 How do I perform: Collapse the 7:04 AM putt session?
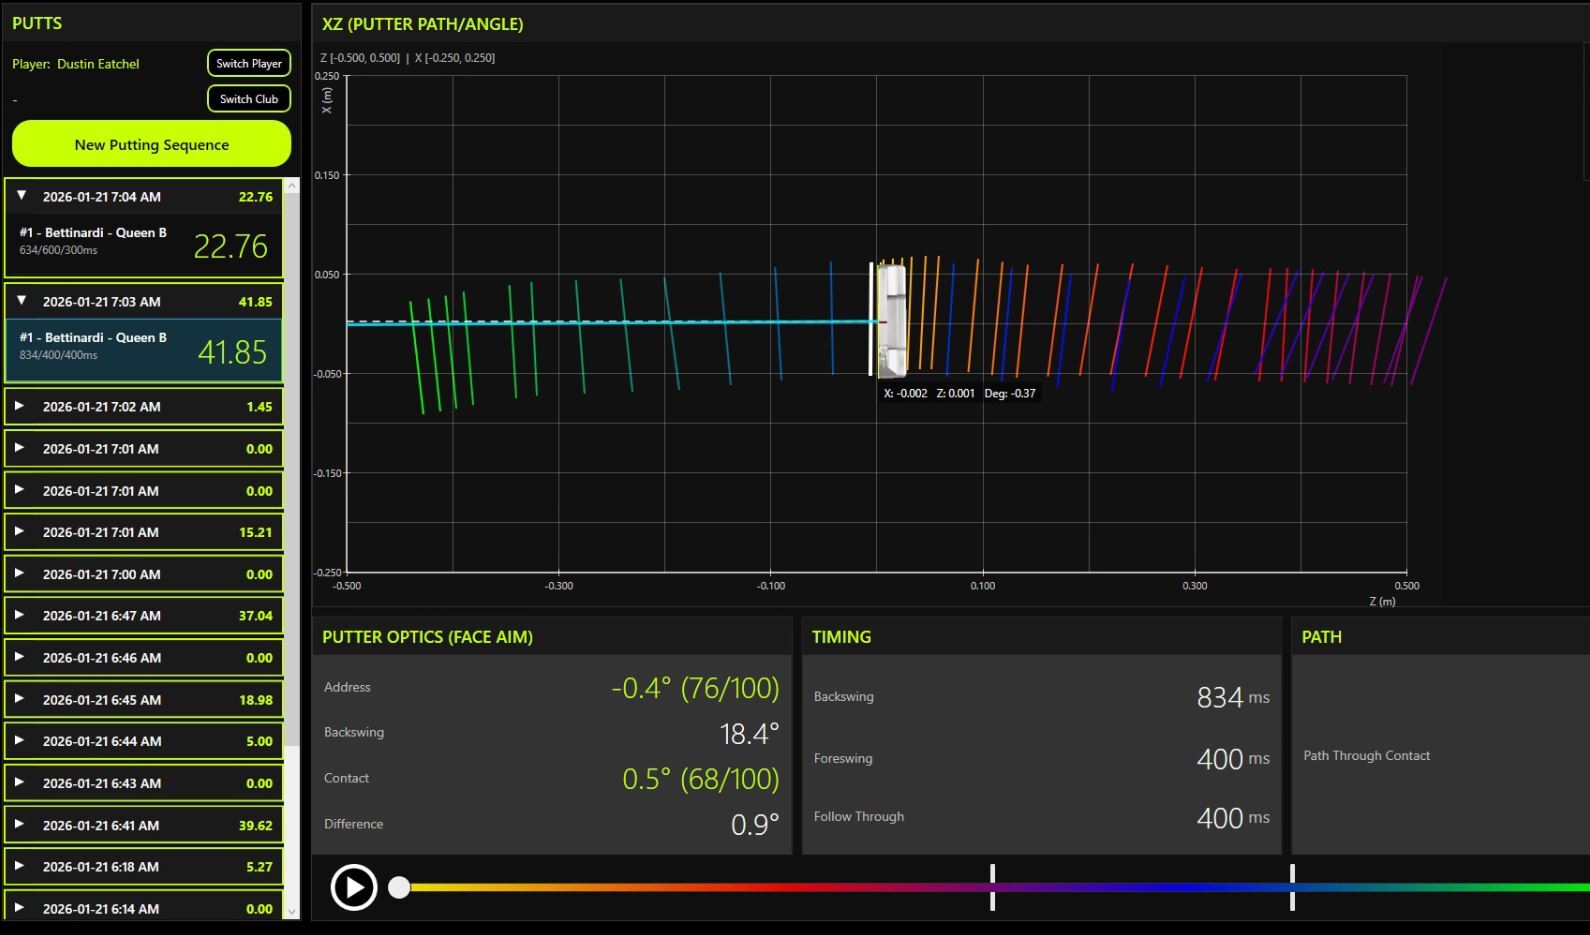[x=21, y=196]
